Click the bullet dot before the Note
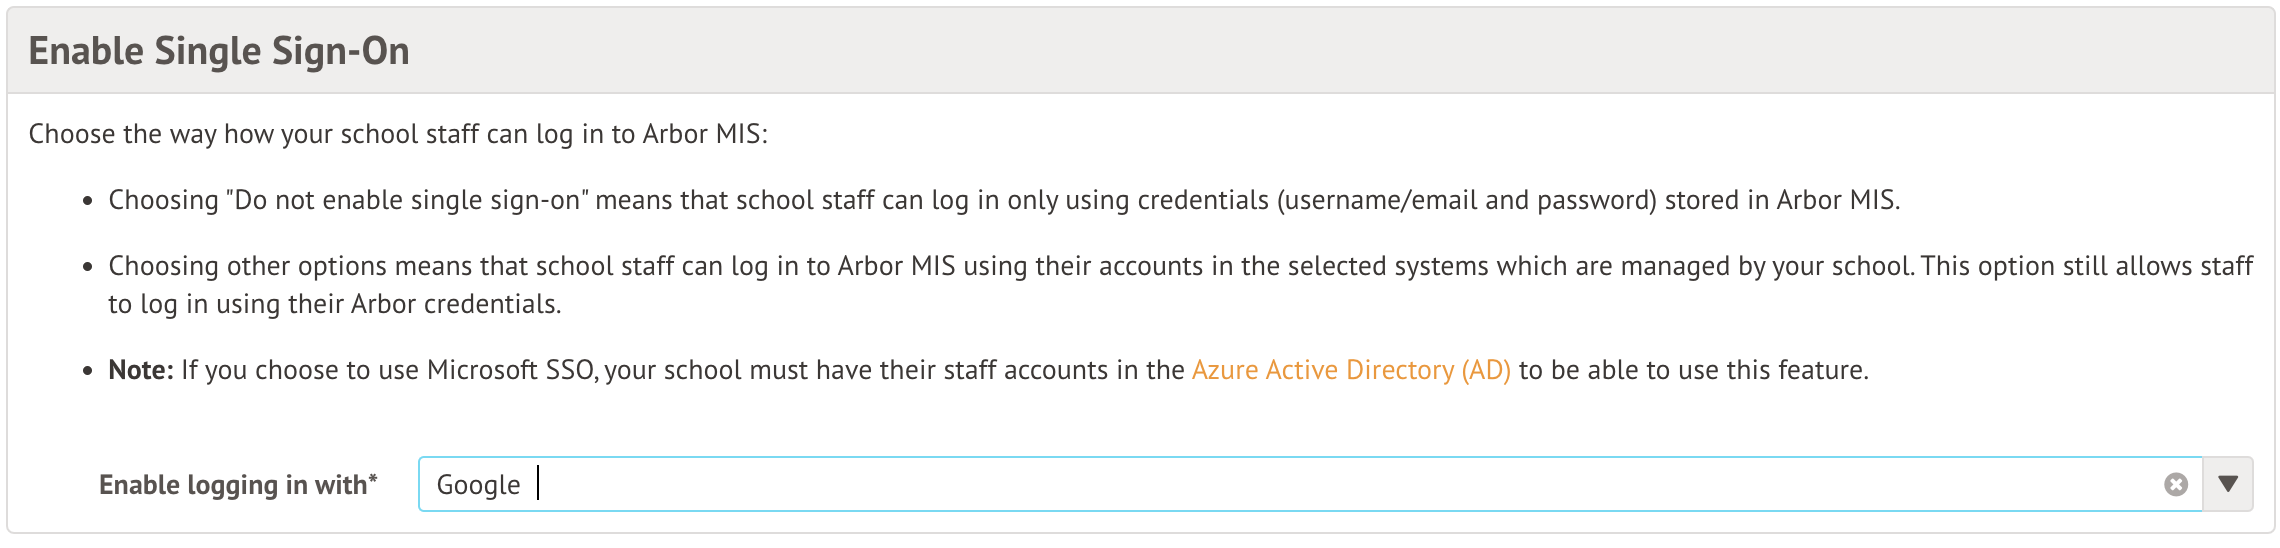This screenshot has width=2280, height=548. (x=88, y=372)
